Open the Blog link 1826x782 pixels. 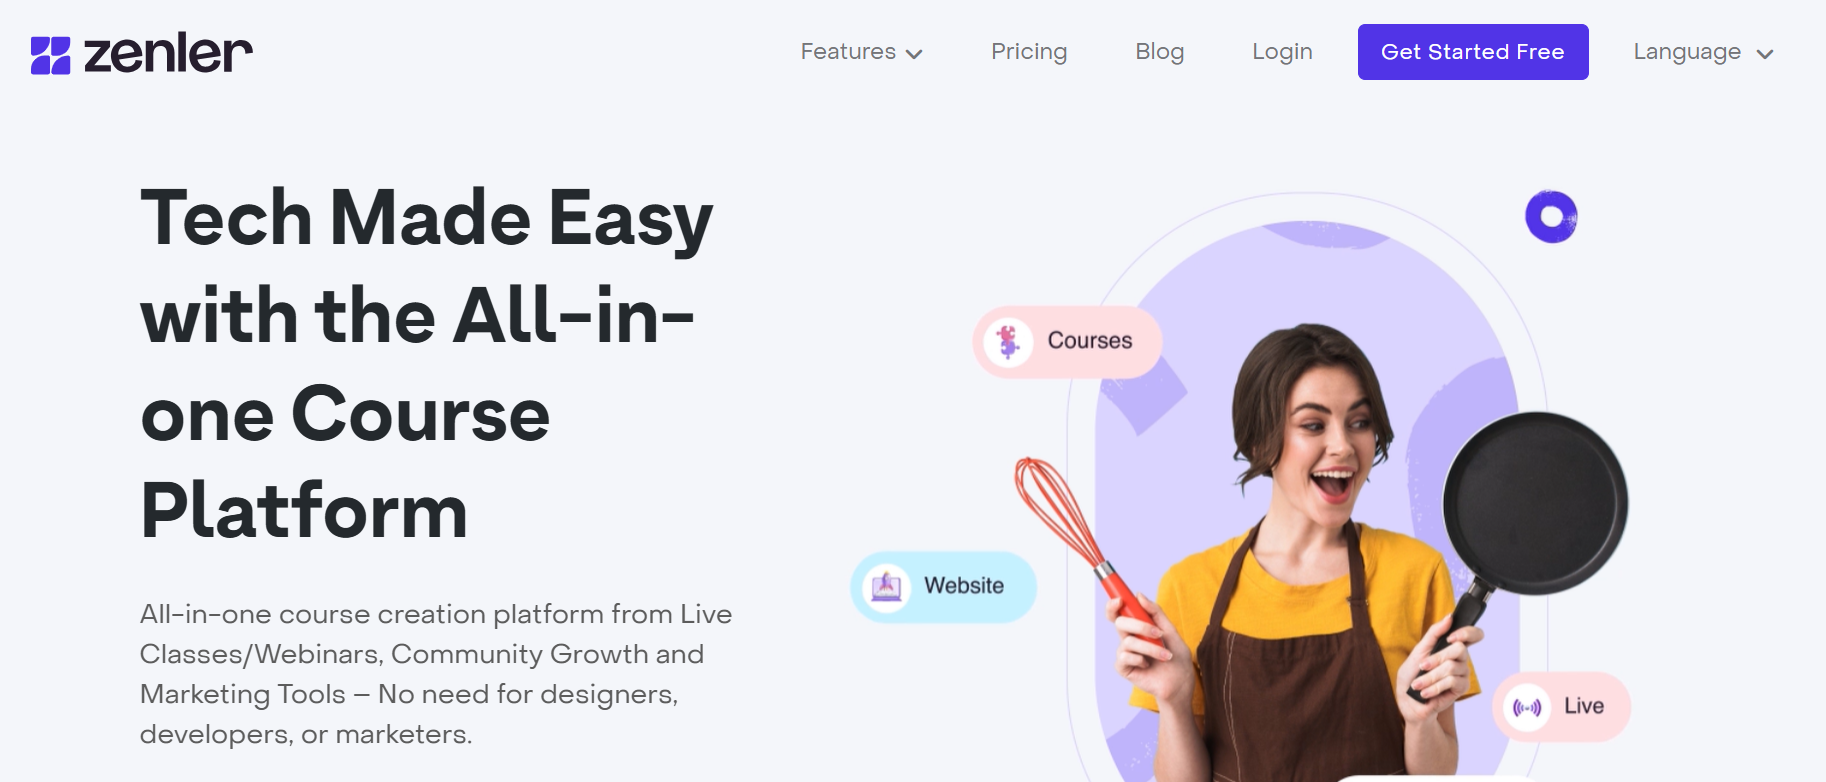(1160, 52)
